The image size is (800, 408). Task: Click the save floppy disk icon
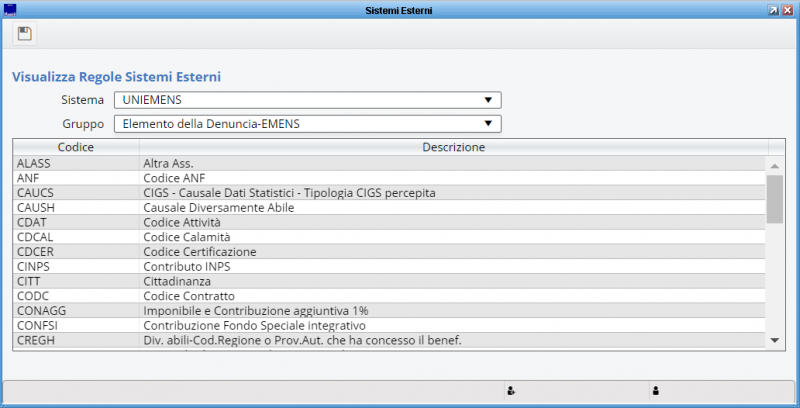point(24,34)
